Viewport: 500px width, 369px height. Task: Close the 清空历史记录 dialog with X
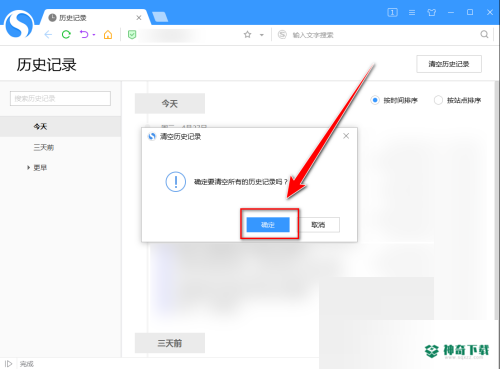pos(346,136)
